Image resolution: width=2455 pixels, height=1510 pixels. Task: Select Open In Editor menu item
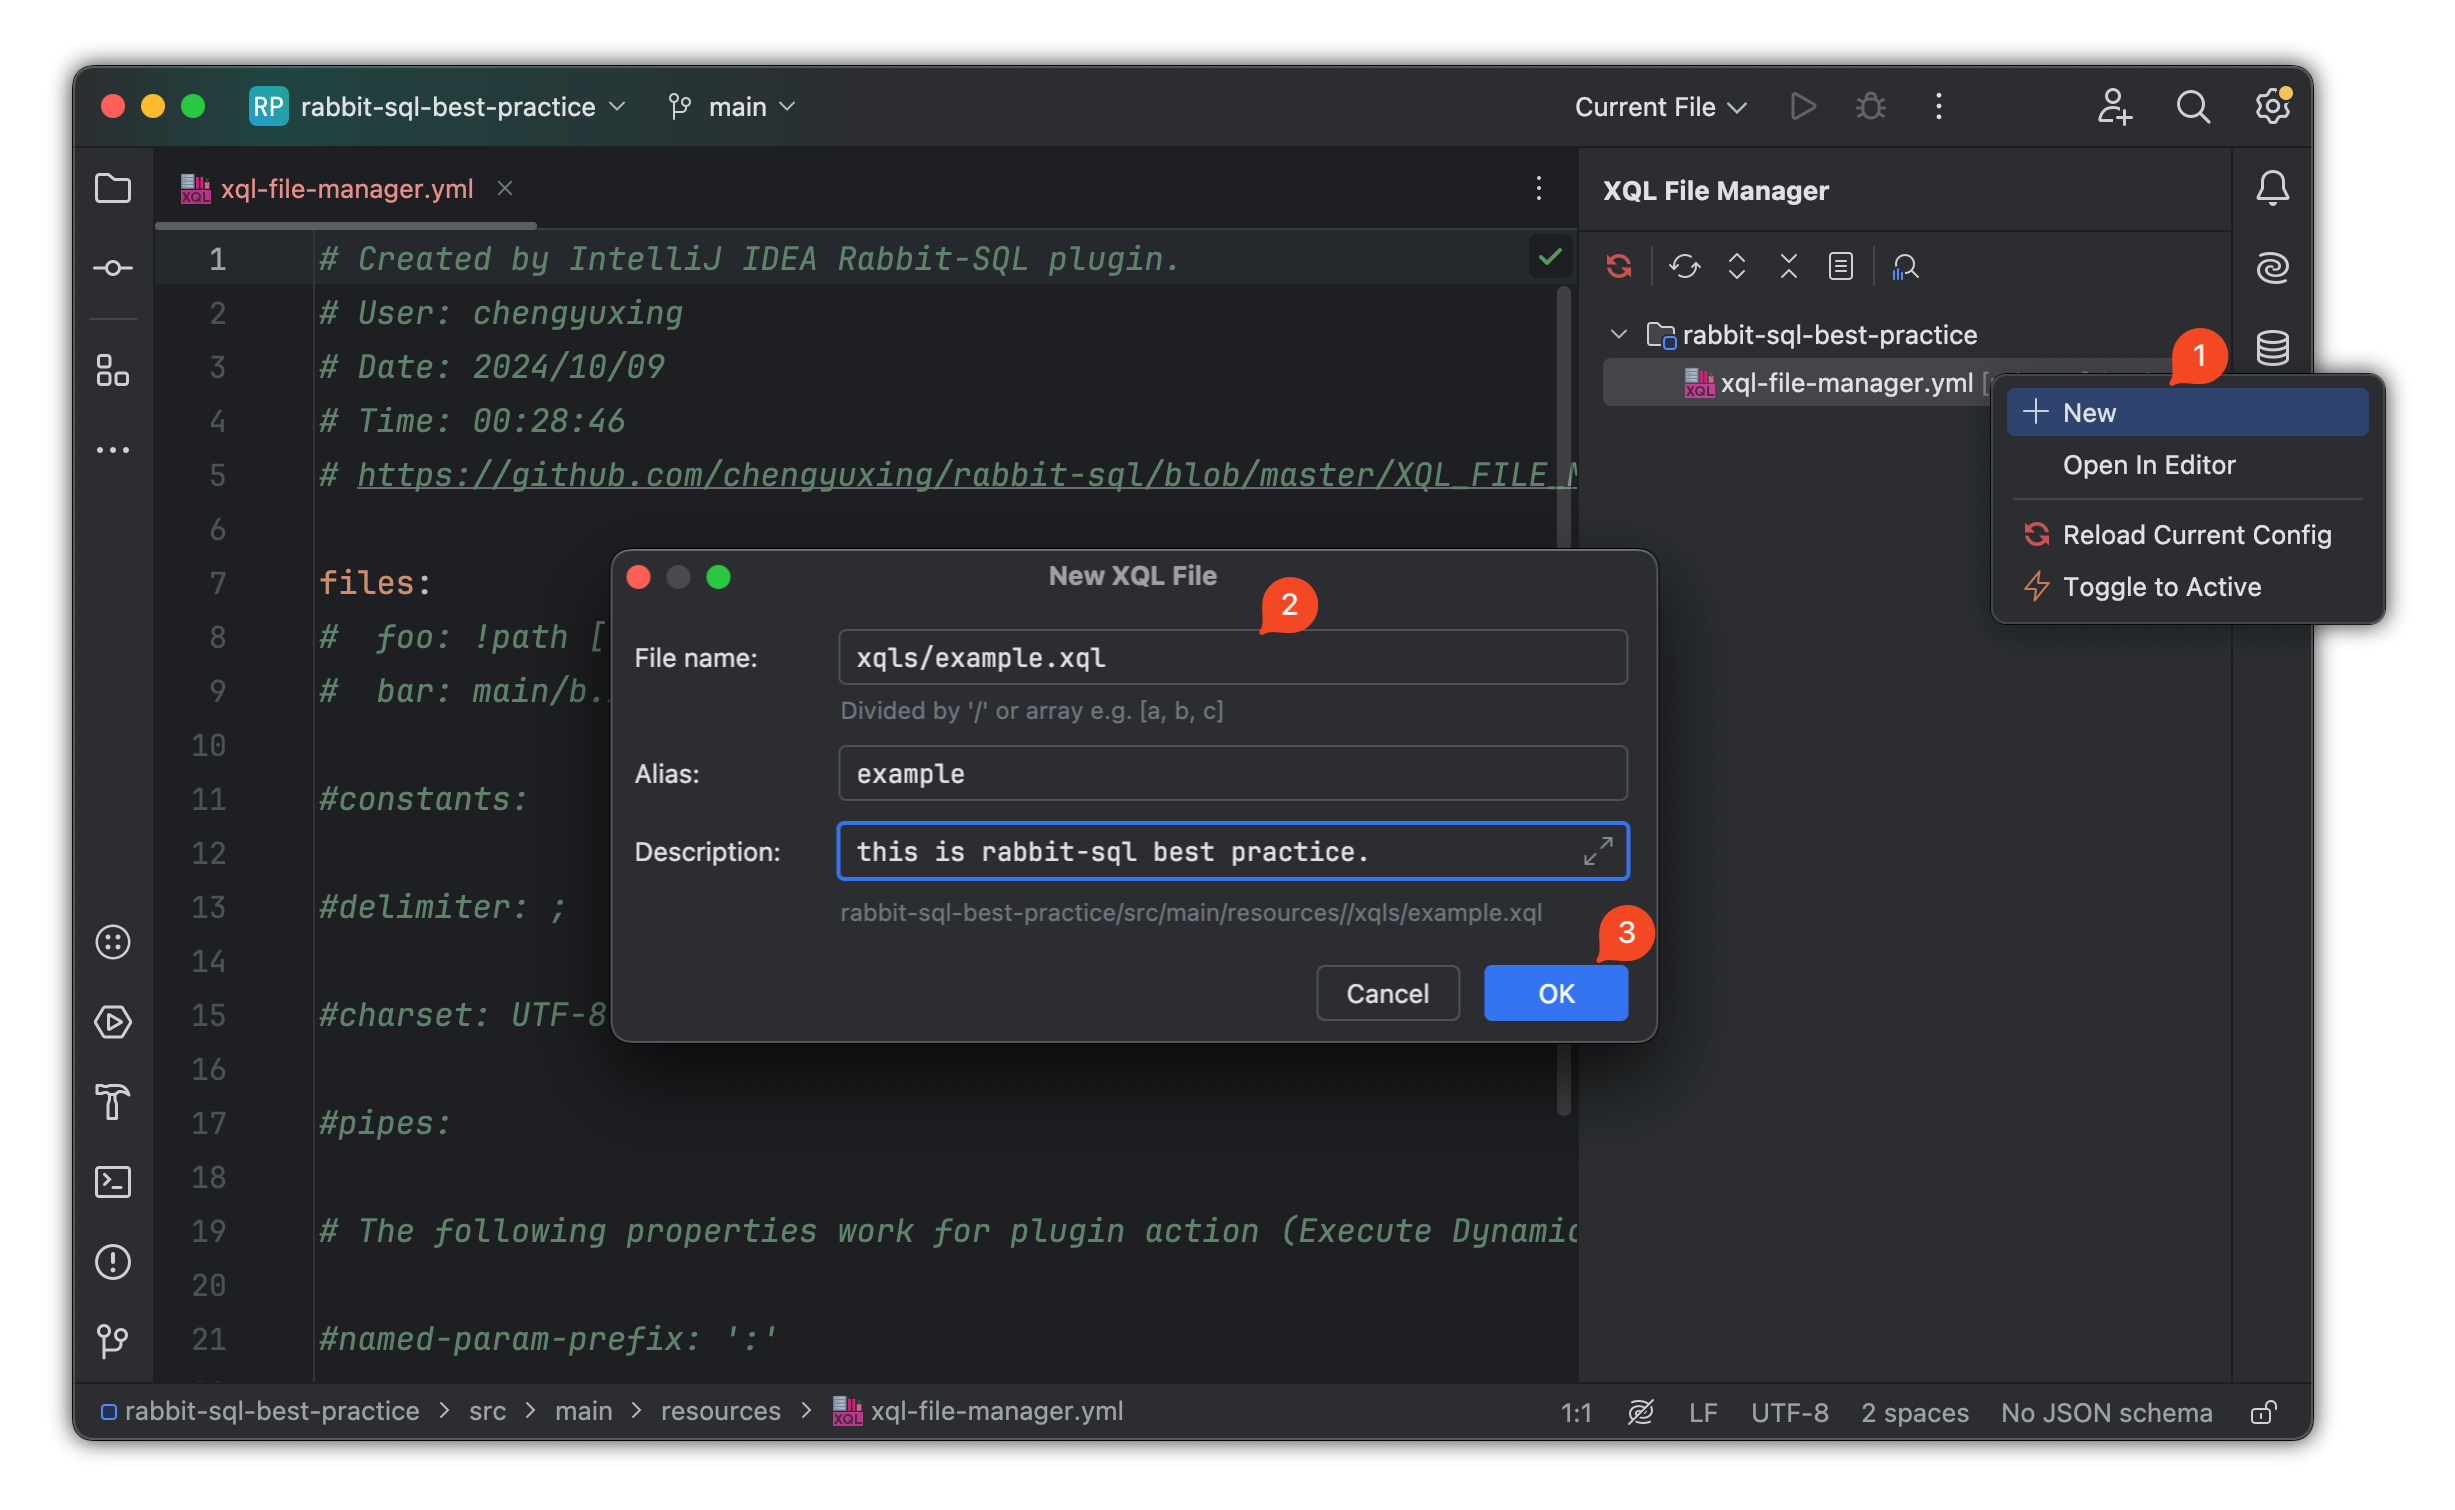click(x=2187, y=465)
